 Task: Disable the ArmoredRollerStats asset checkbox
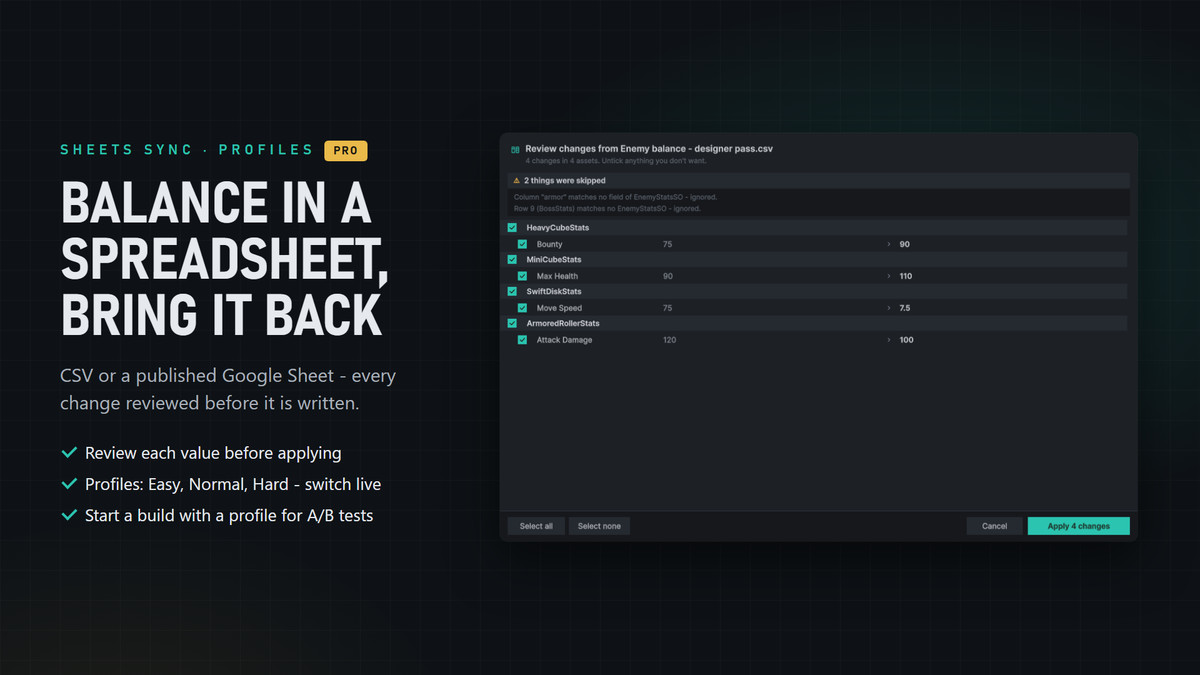[513, 324]
